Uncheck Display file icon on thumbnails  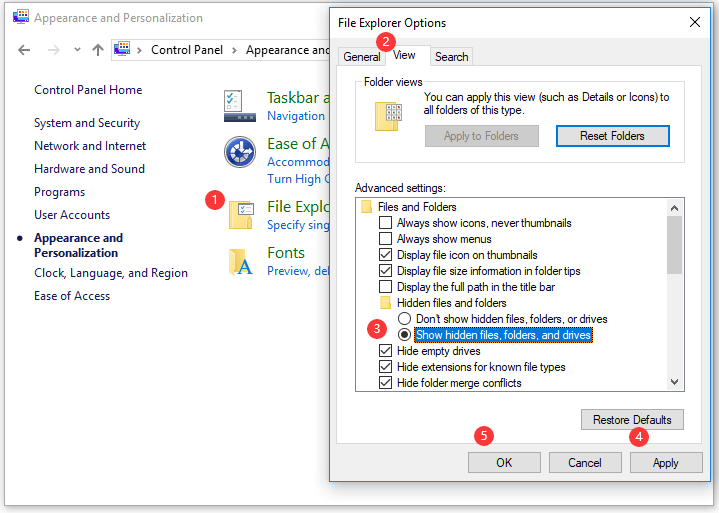point(385,255)
